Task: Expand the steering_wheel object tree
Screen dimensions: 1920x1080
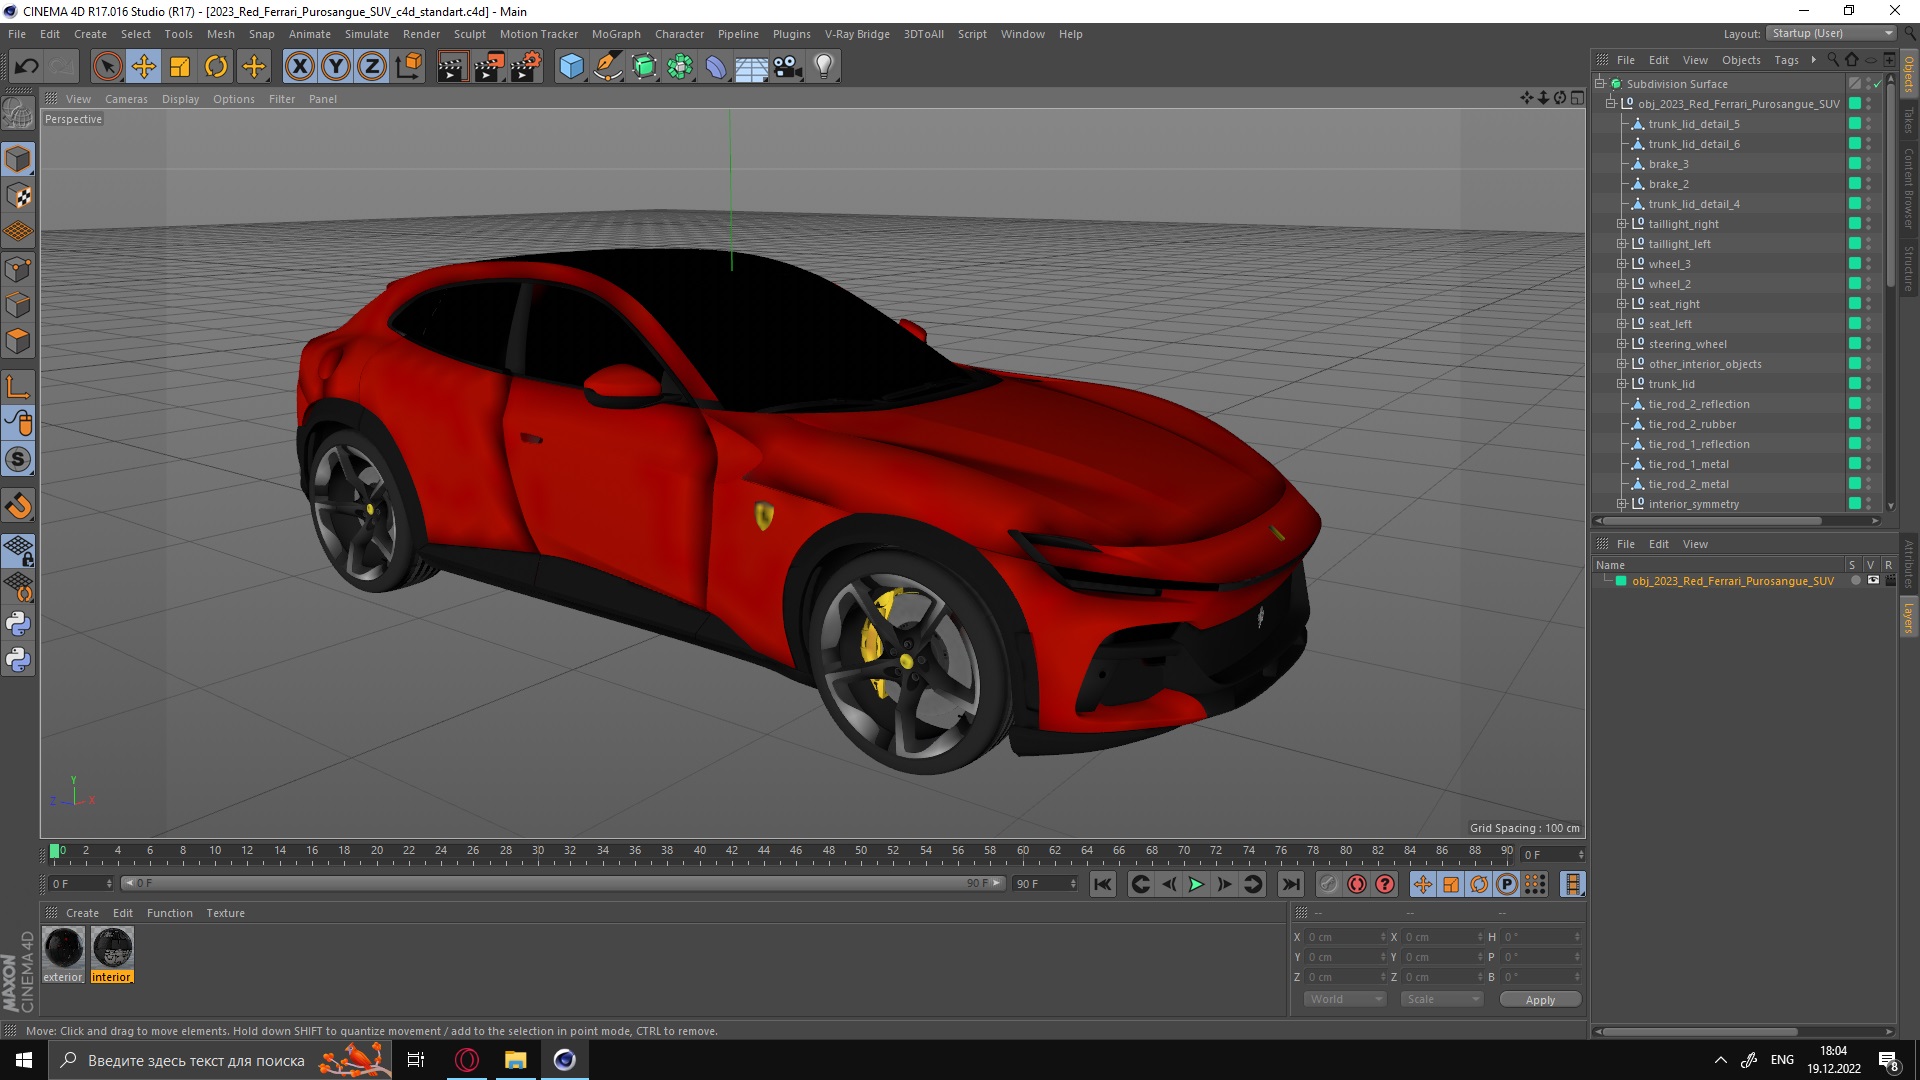Action: click(x=1621, y=344)
